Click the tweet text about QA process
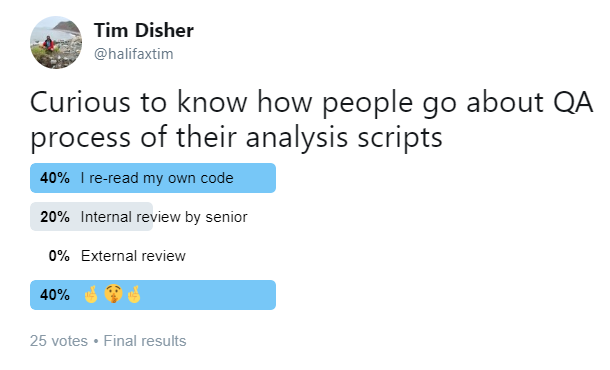610x370 pixels. pos(311,120)
